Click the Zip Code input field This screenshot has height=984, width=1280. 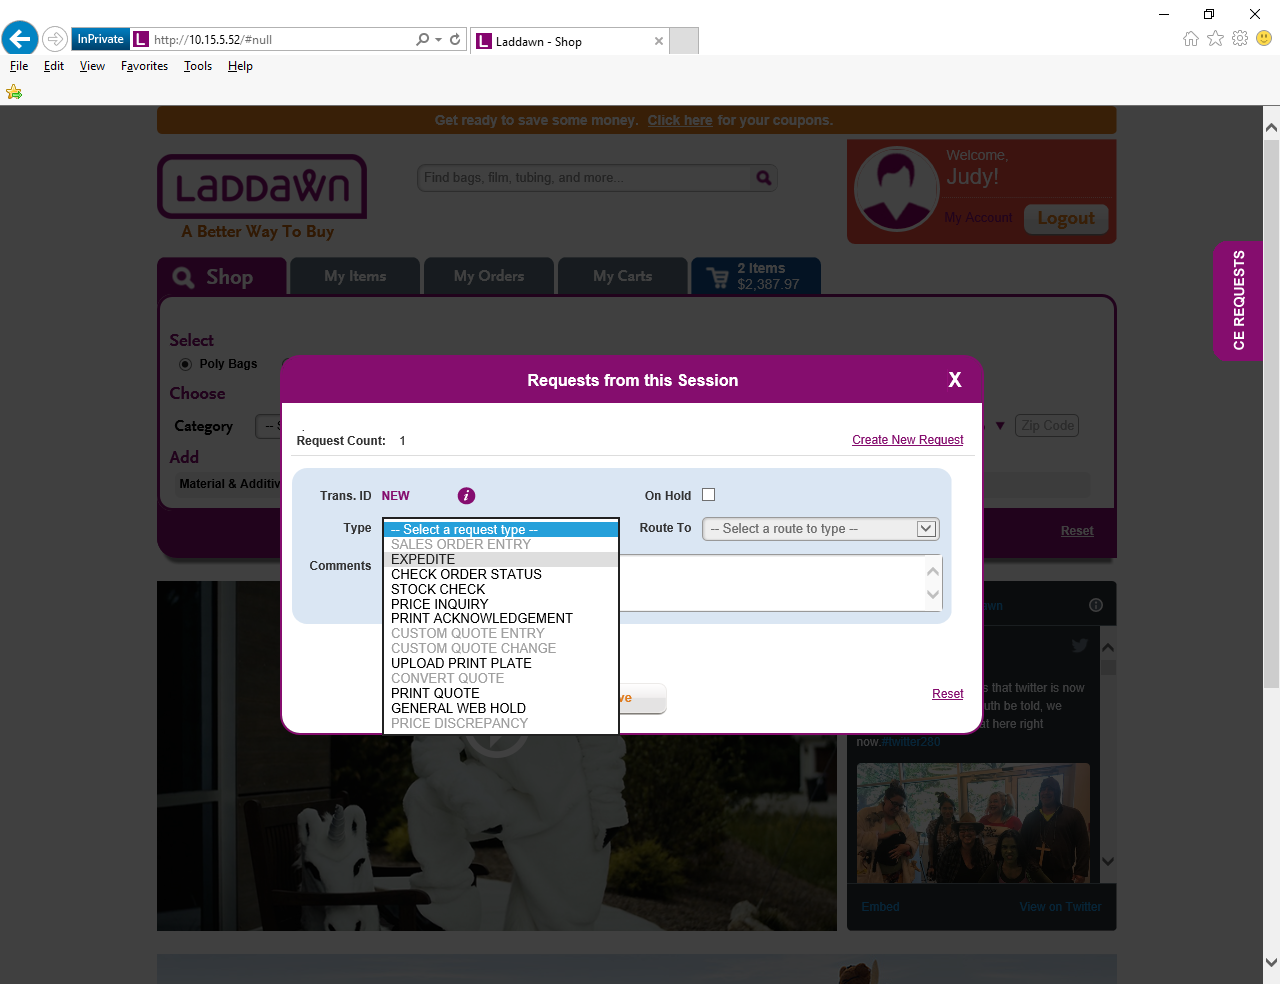click(x=1047, y=426)
